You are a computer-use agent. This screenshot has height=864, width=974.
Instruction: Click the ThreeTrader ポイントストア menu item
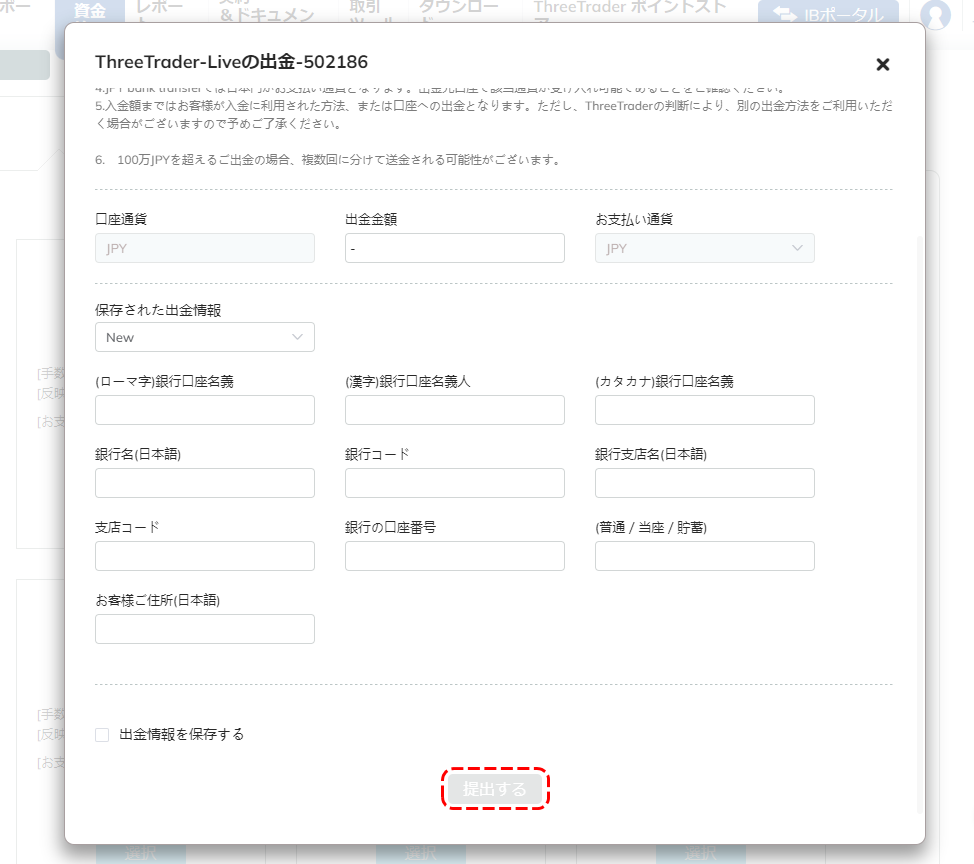pos(630,11)
